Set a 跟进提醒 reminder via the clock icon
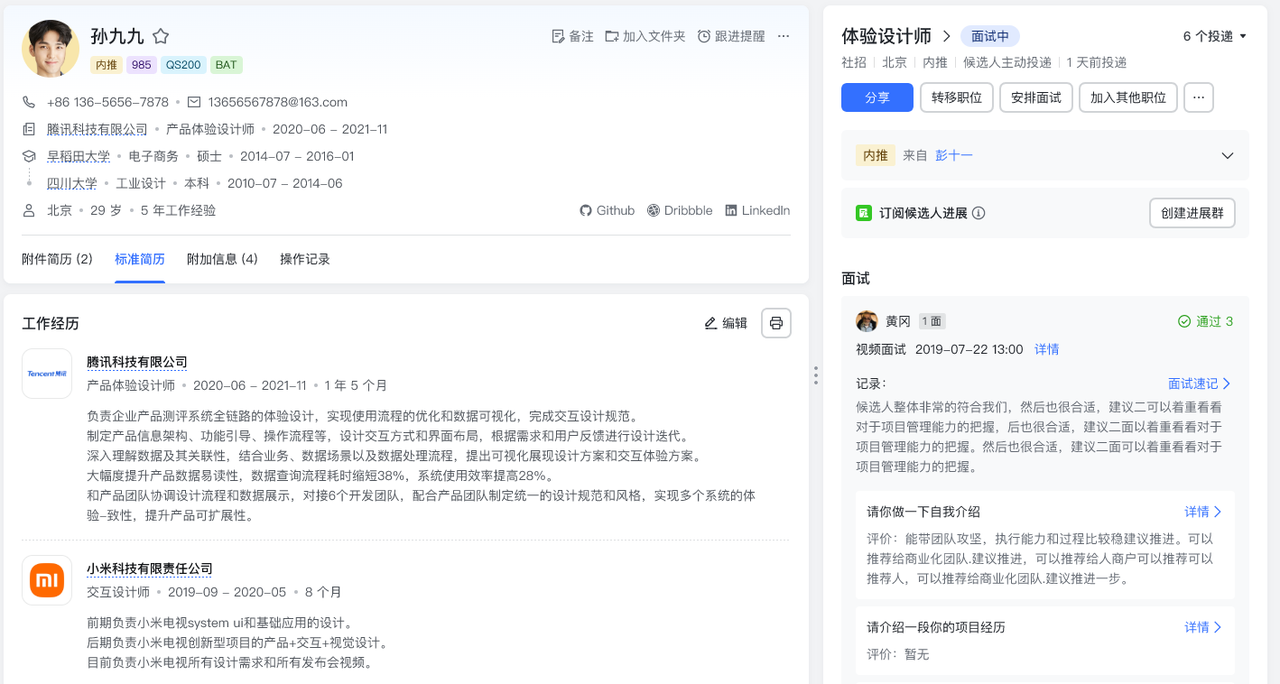This screenshot has width=1280, height=684. [x=704, y=36]
